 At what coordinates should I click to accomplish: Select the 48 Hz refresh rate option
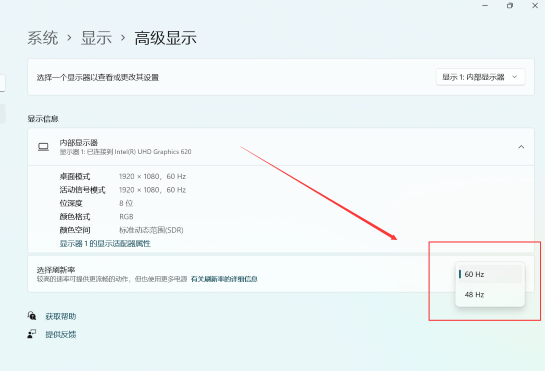(490, 295)
